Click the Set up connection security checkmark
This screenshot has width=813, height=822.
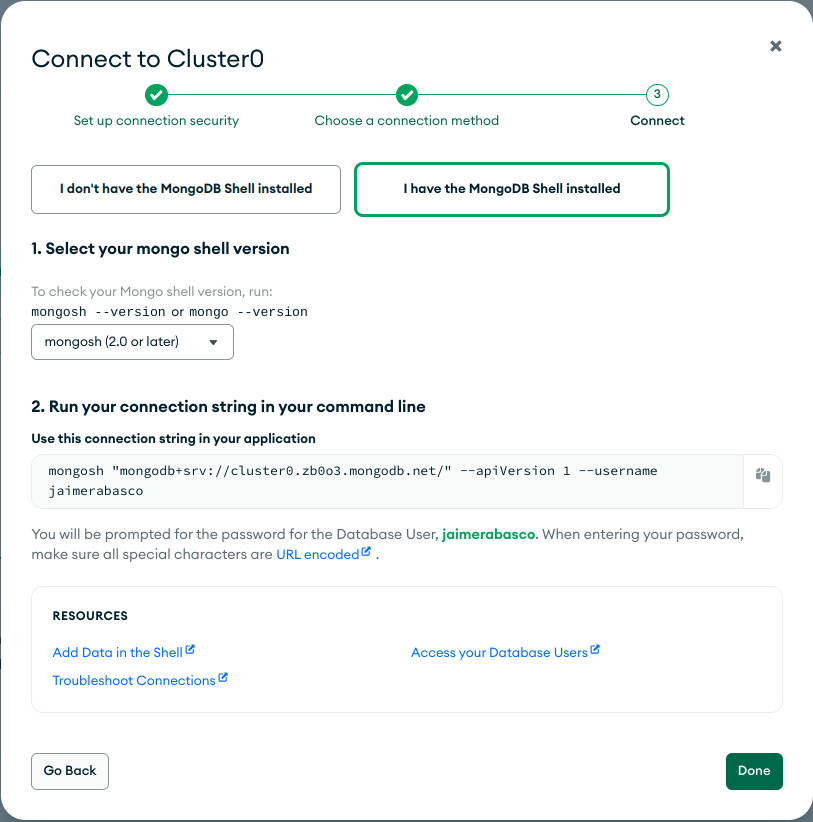[x=156, y=95]
